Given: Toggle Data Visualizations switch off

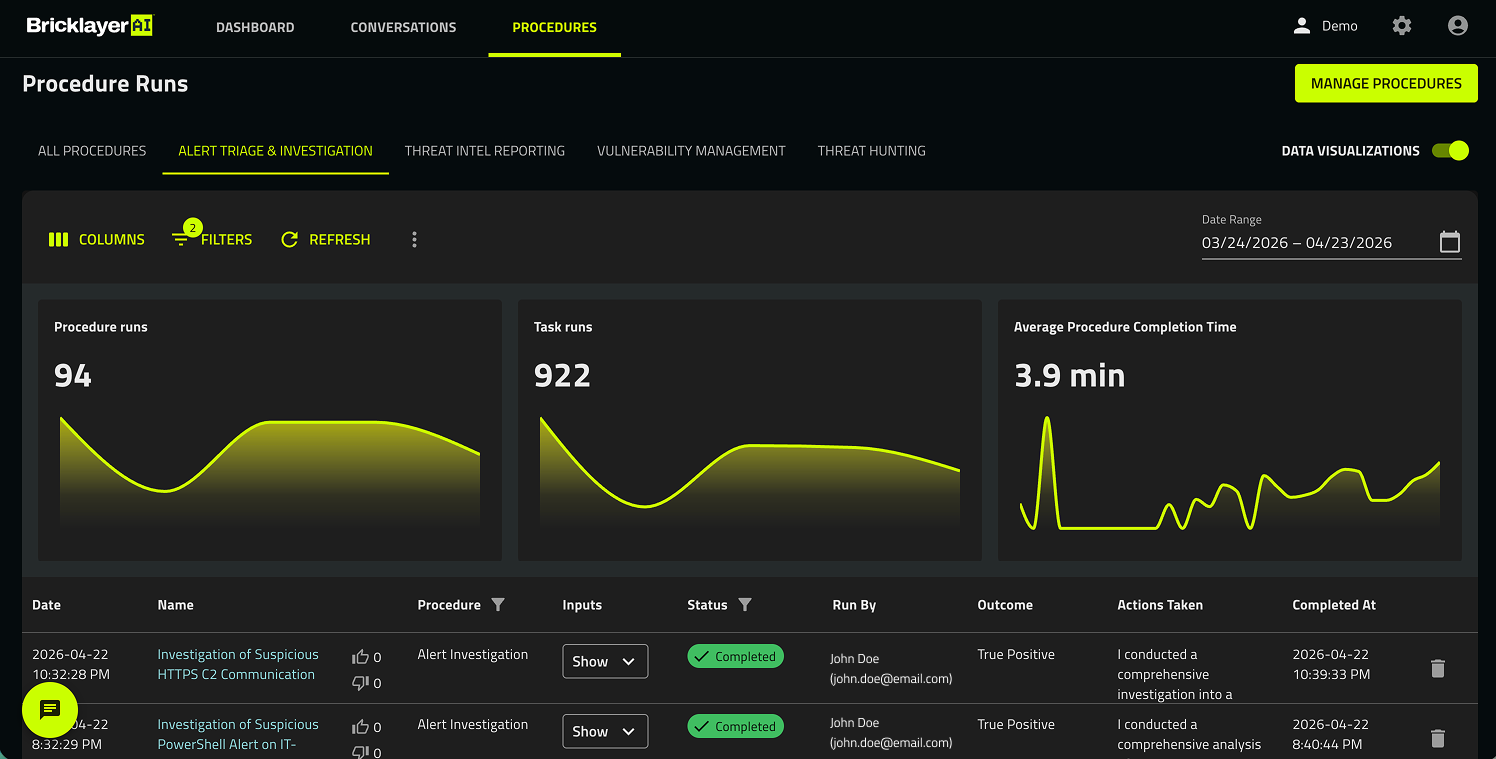Looking at the screenshot, I should [x=1450, y=151].
